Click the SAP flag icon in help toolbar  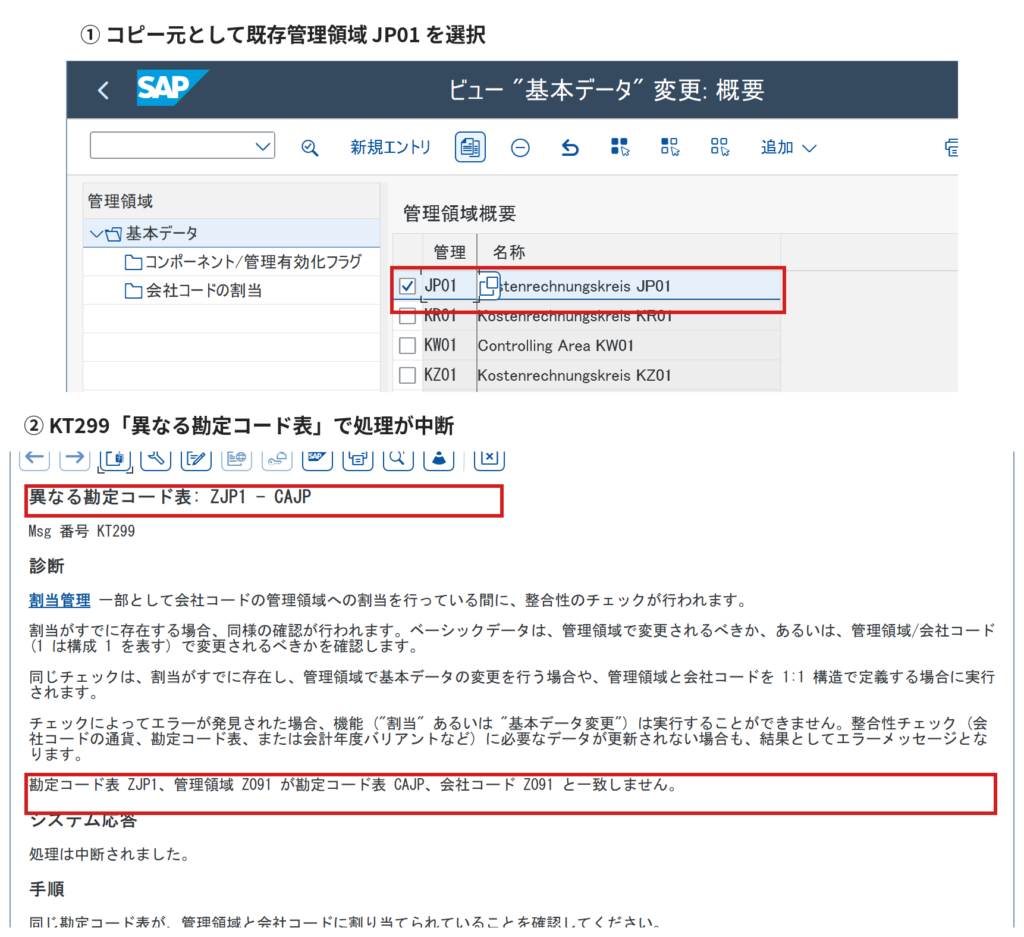click(x=317, y=458)
